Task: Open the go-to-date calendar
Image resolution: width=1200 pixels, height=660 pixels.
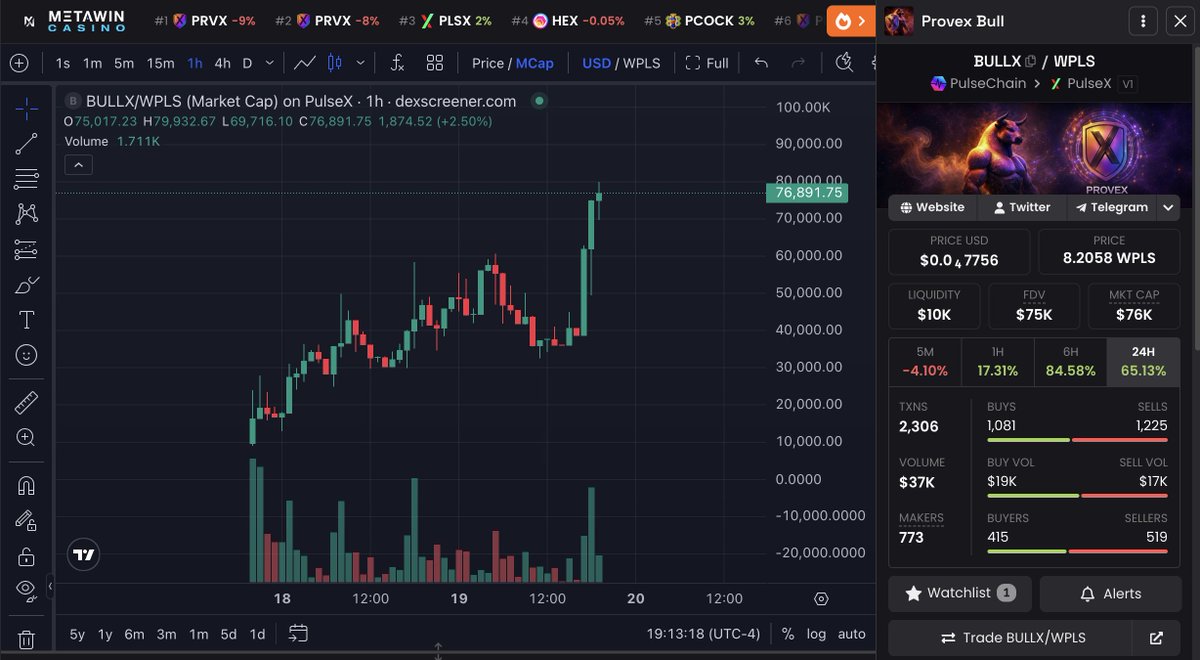Action: 298,634
